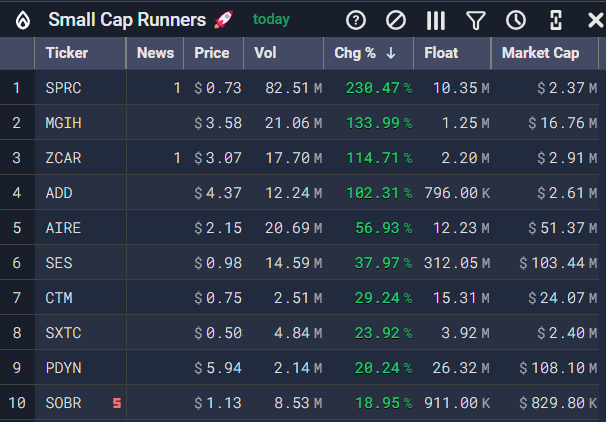Viewport: 606px width, 422px height.
Task: Click the price $ 4.37 cell
Action: click(218, 193)
